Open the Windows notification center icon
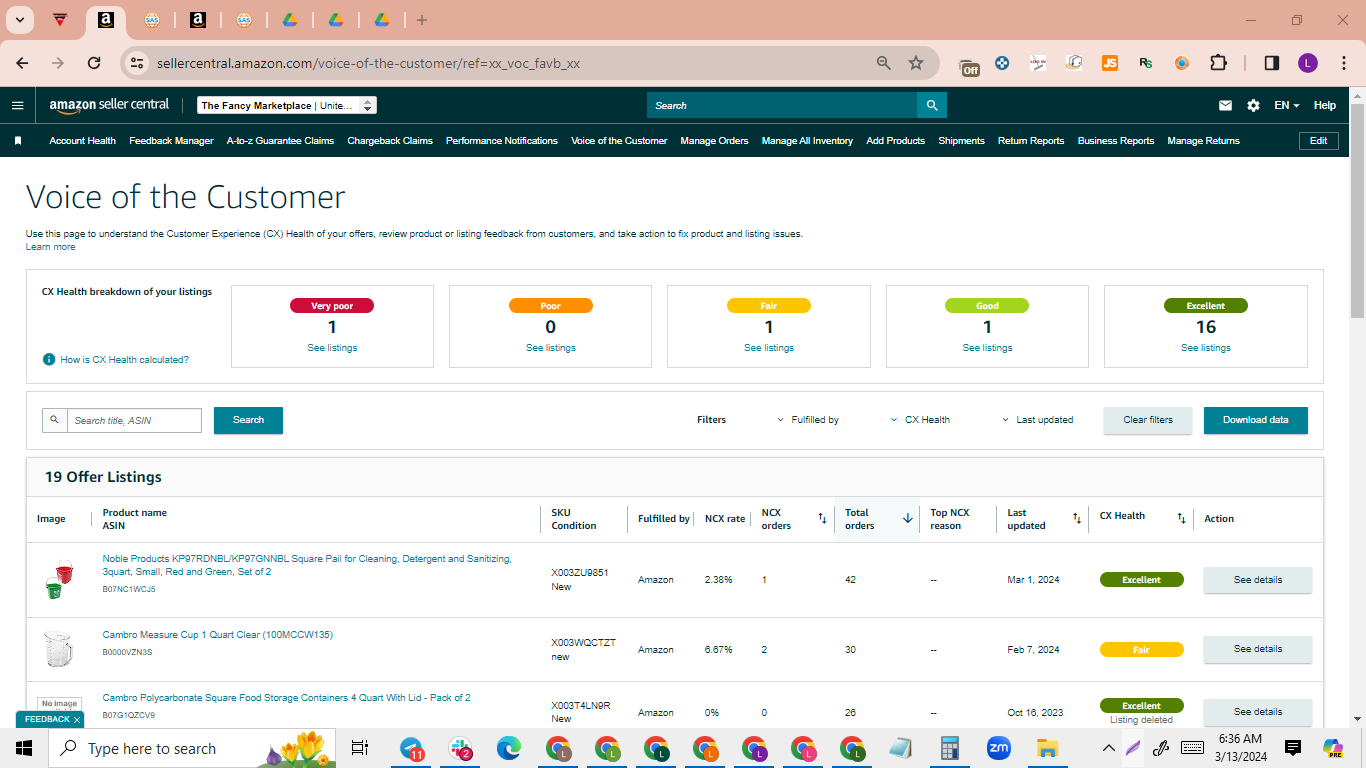This screenshot has height=768, width=1366. [x=1293, y=748]
